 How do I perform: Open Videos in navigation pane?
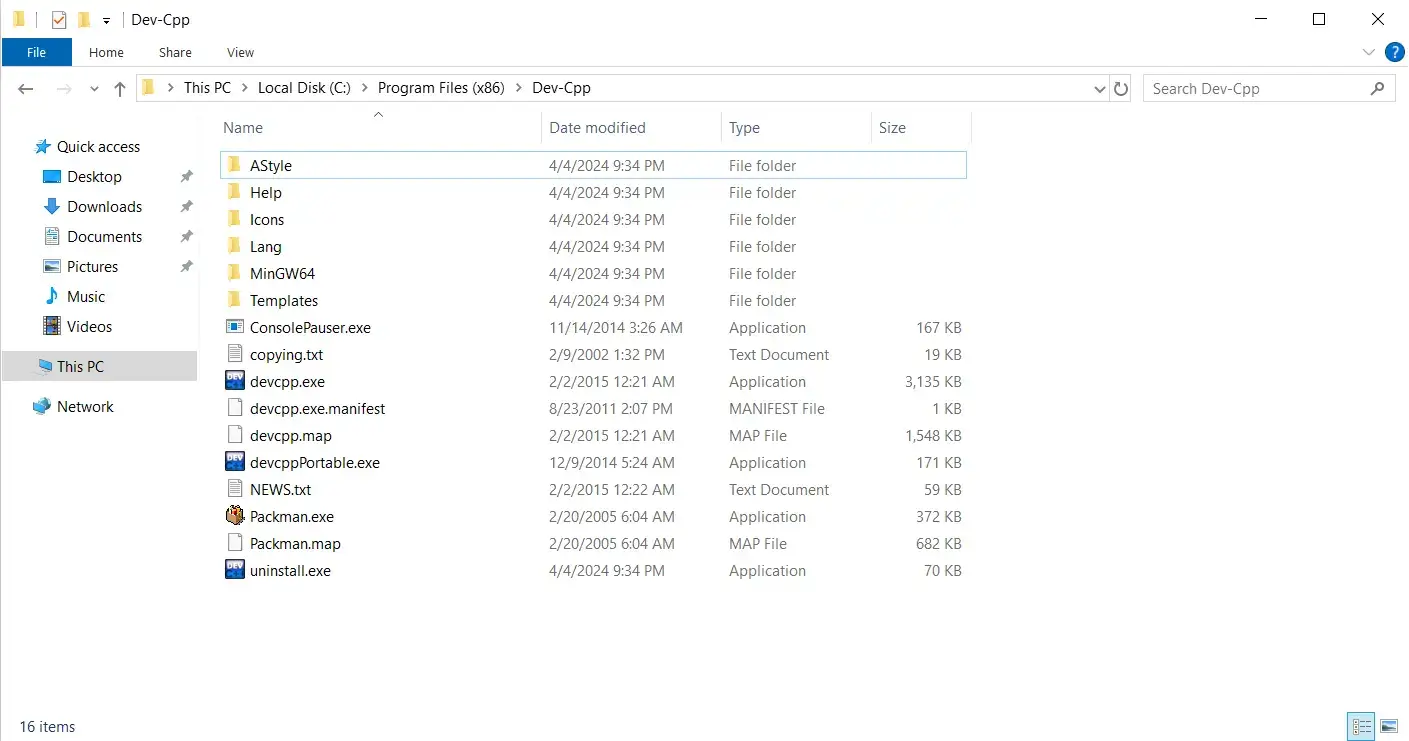click(x=89, y=326)
